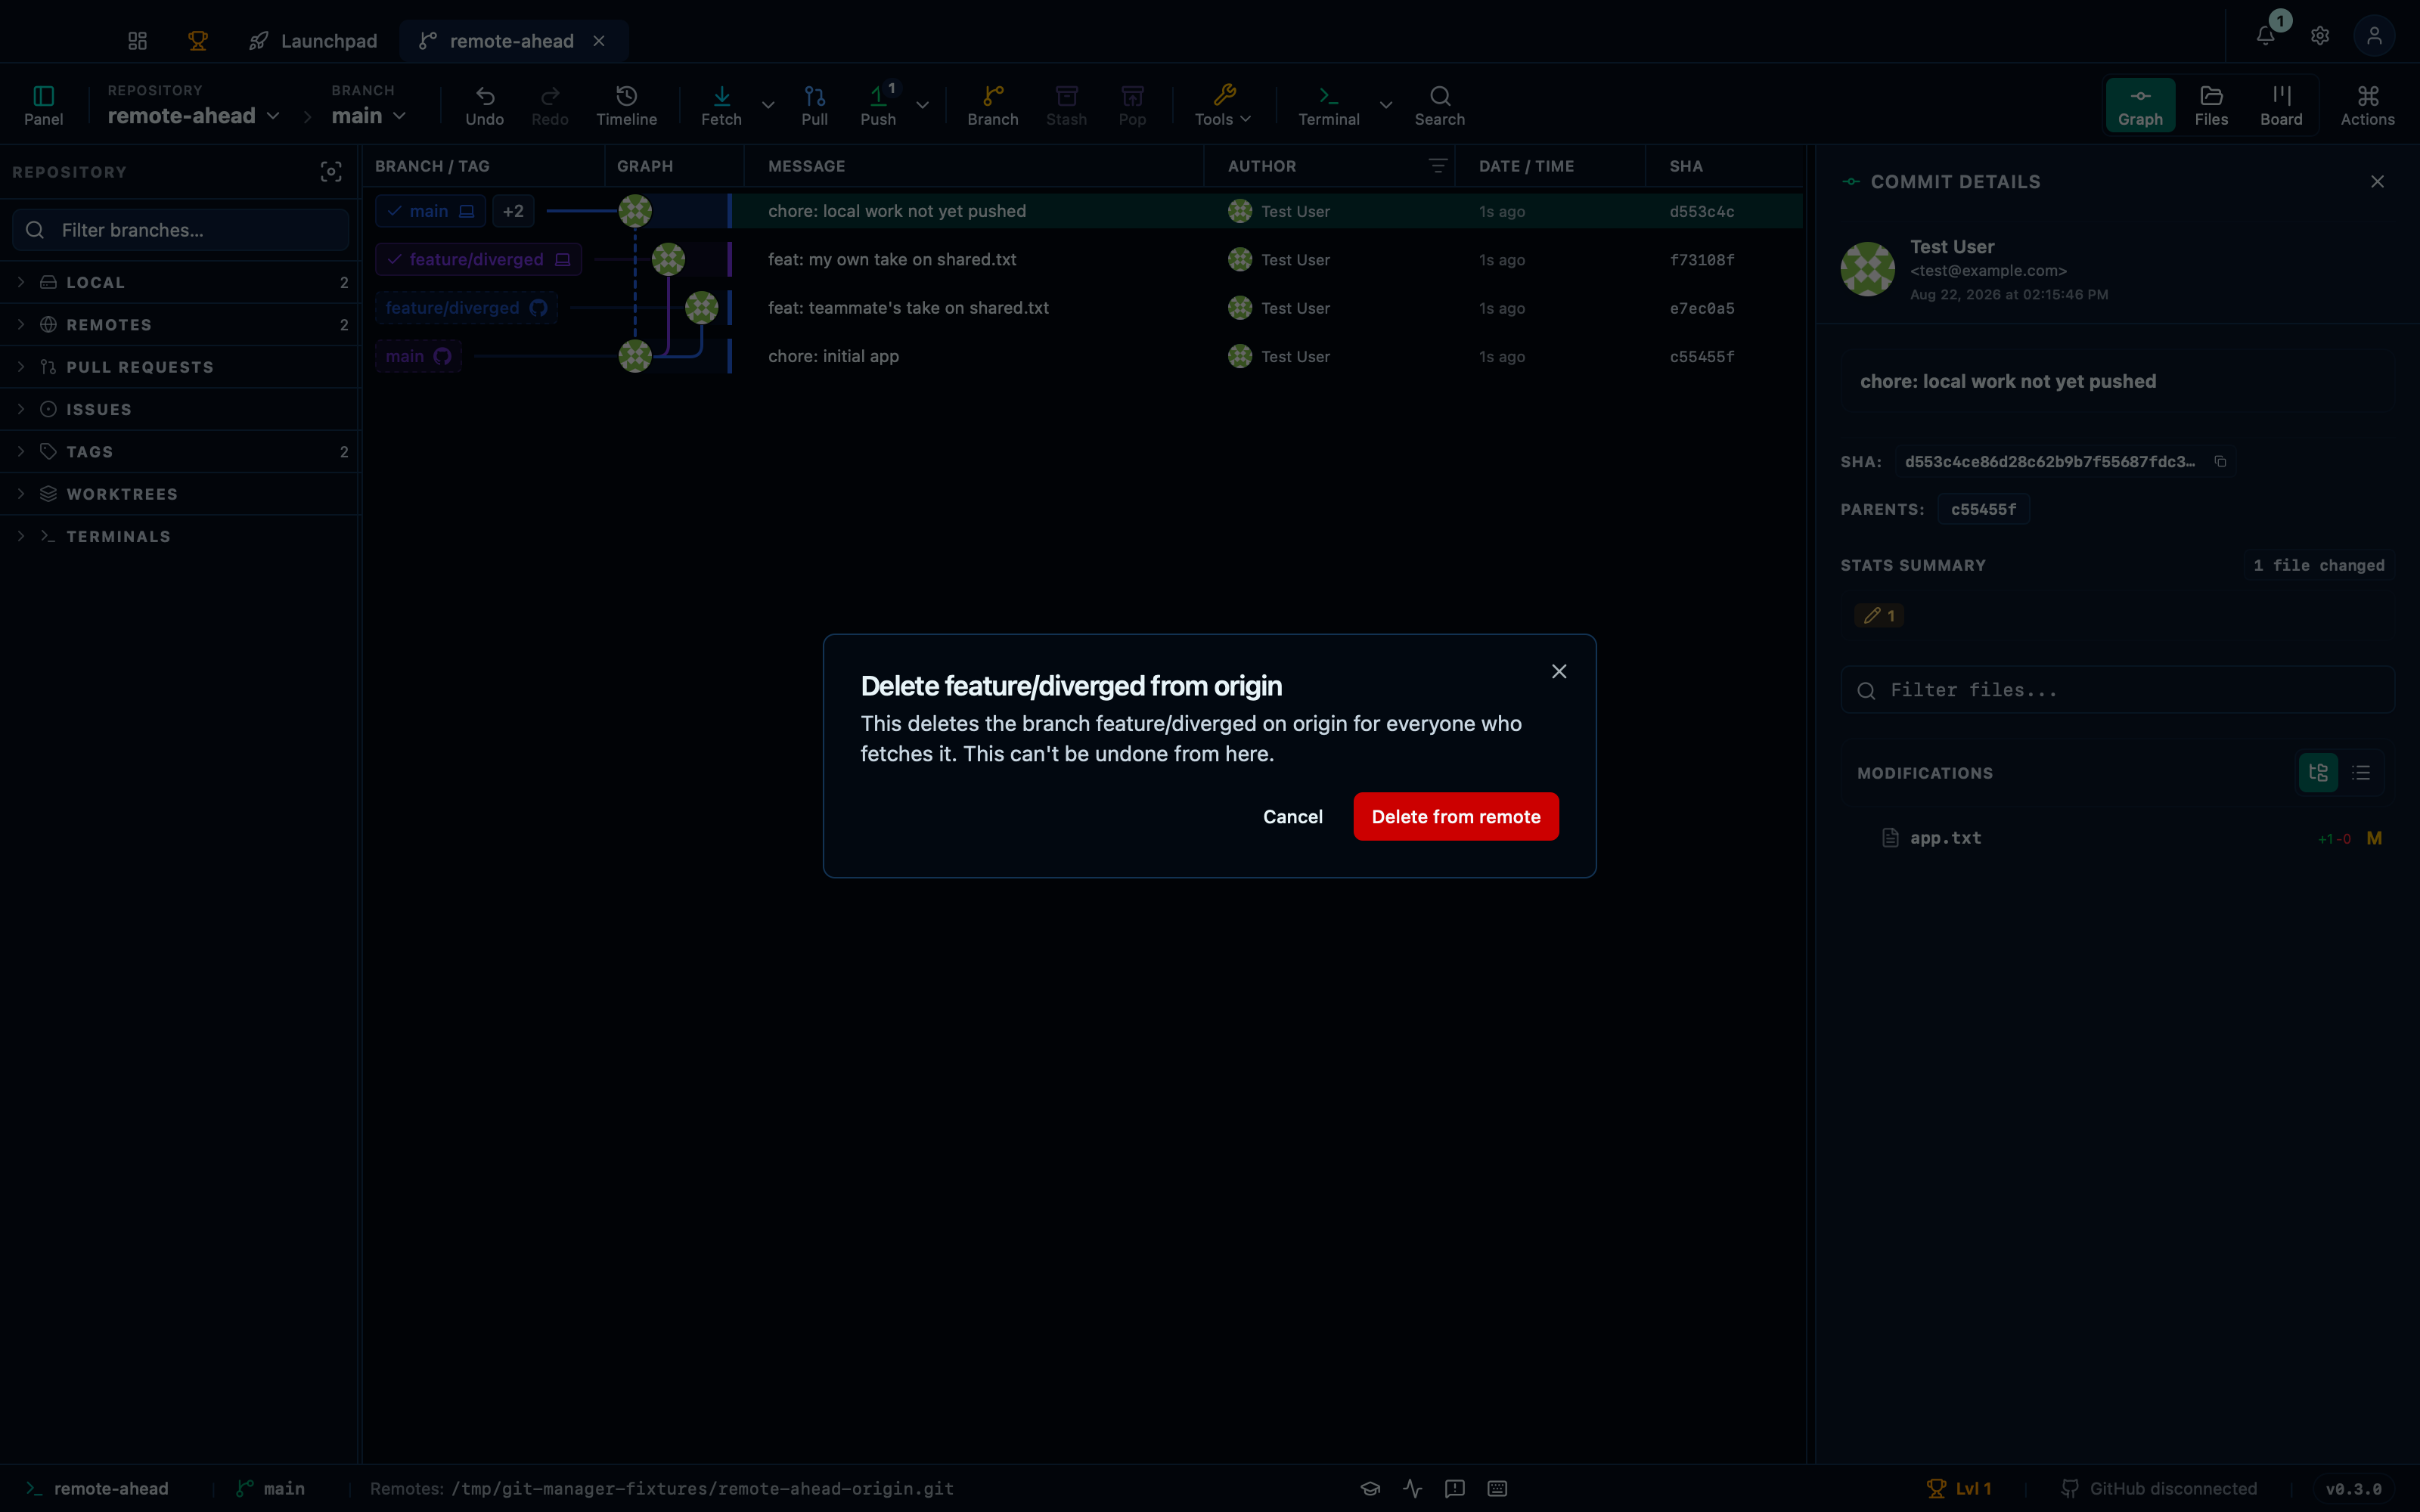Screen dimensions: 2420x1512
Task: Open the Author column filter icon
Action: 1438,166
